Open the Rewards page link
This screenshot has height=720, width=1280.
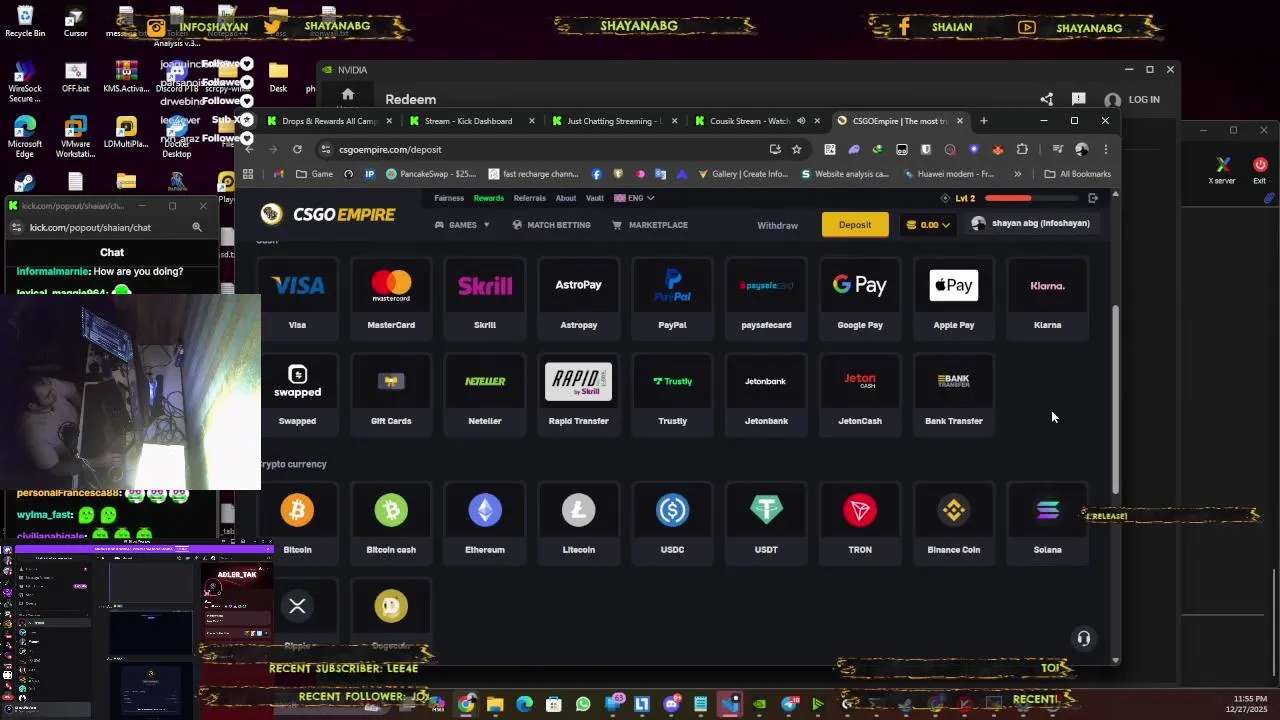tap(489, 198)
